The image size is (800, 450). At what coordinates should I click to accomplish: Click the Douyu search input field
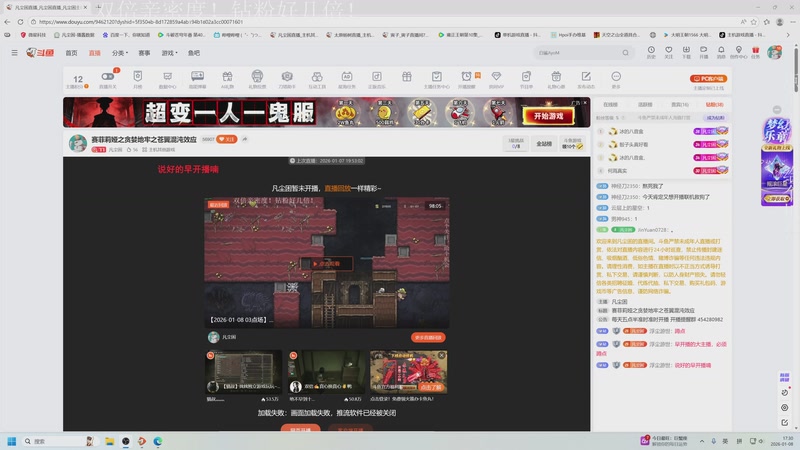pos(577,53)
